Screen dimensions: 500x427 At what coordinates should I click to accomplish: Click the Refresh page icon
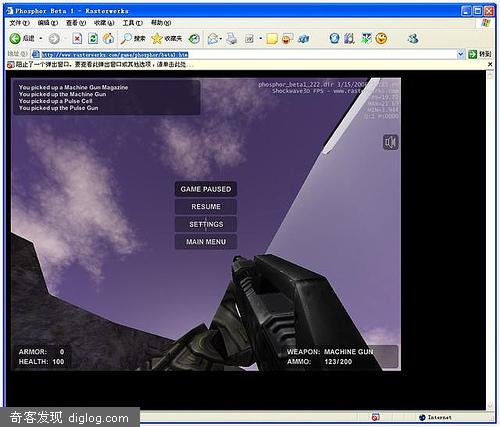(93, 39)
